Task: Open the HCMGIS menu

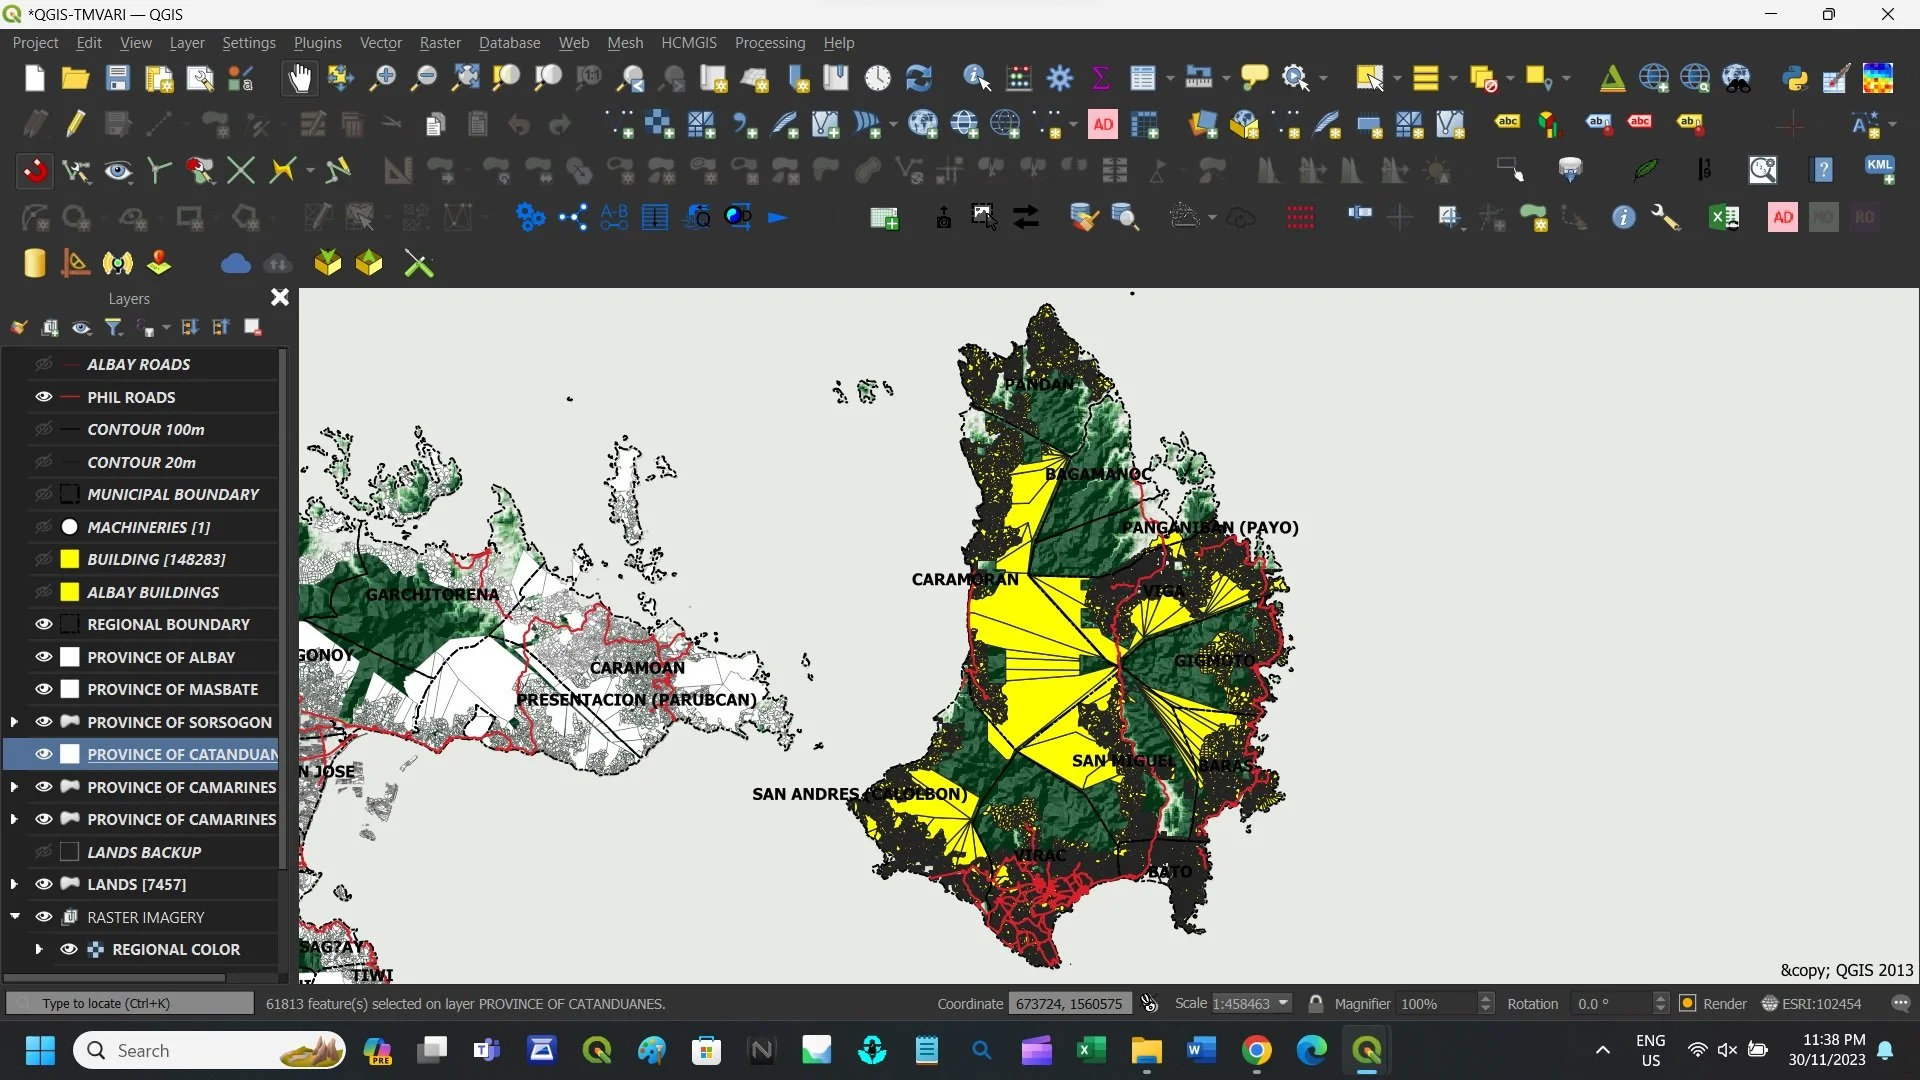Action: pyautogui.click(x=690, y=42)
